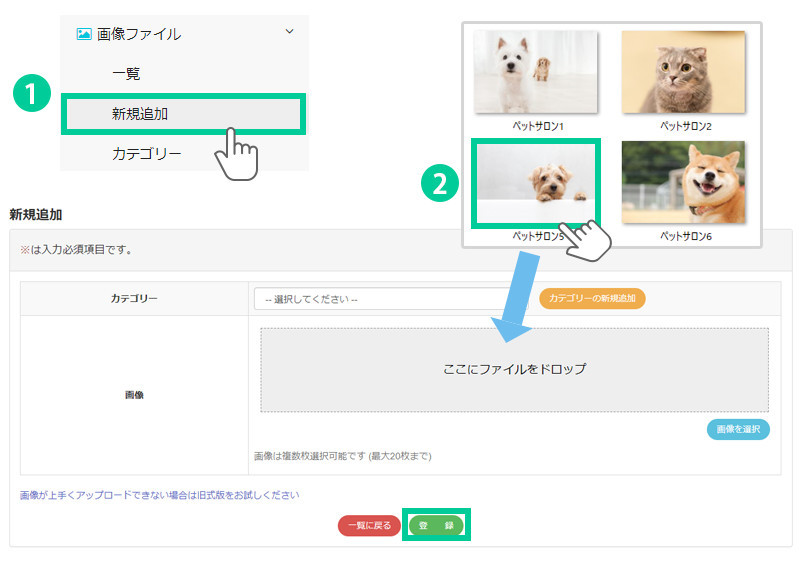800x563 pixels.
Task: Open 一覧 in the sidebar menu
Action: 126,73
